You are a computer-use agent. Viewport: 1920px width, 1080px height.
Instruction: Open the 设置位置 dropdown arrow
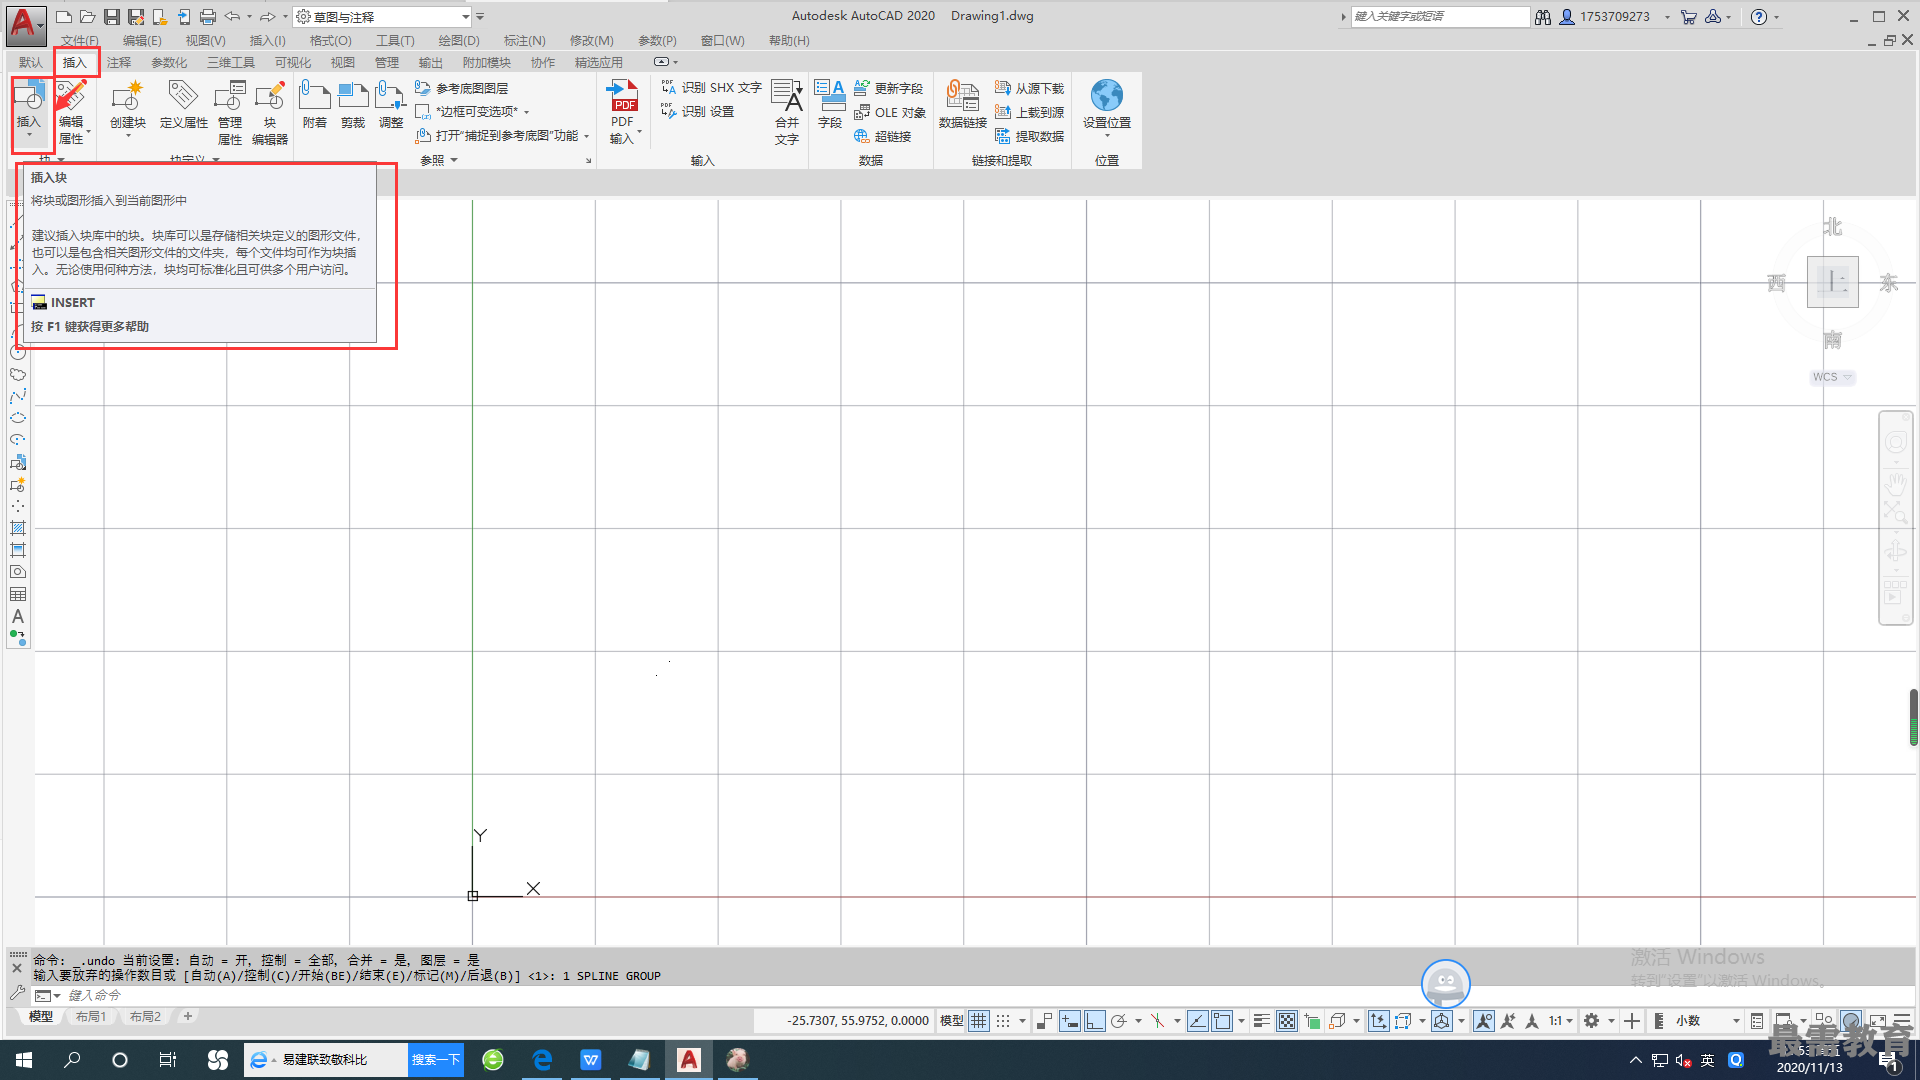coord(1107,136)
